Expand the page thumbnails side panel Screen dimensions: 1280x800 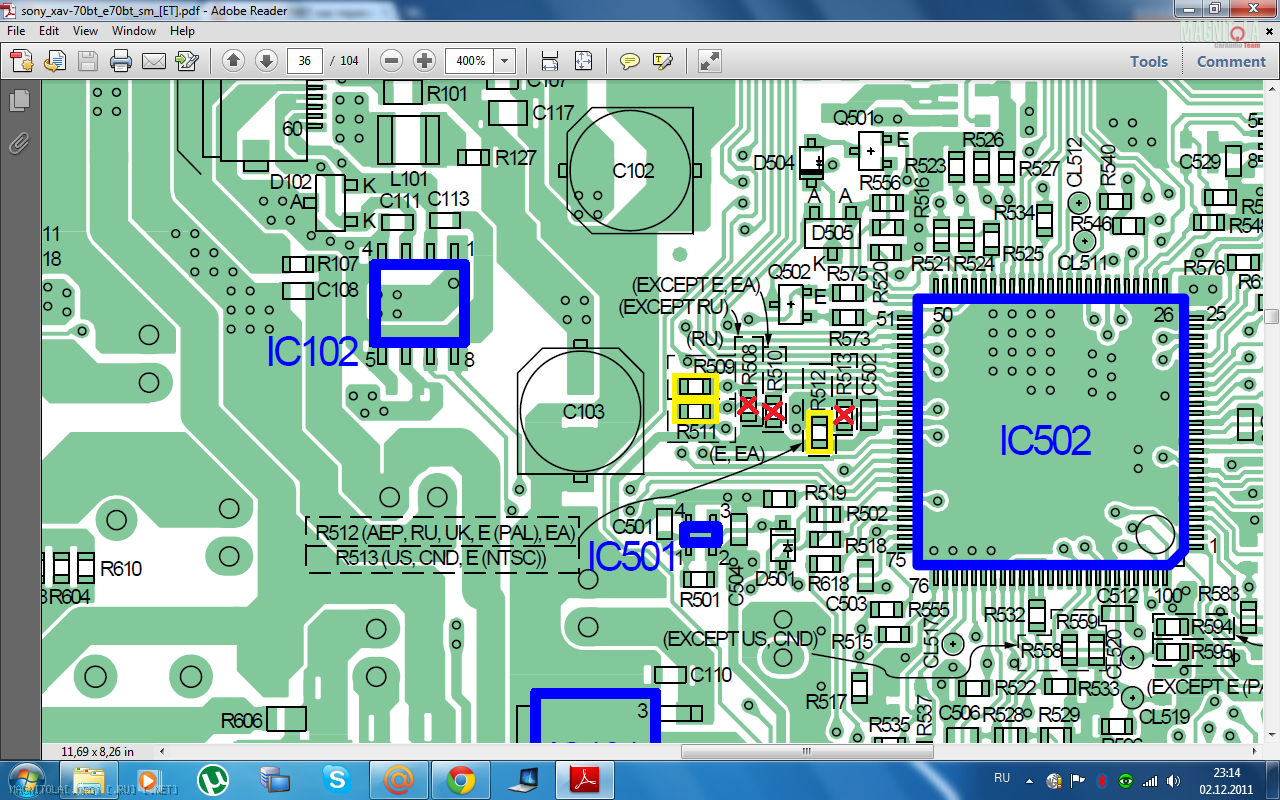19,101
